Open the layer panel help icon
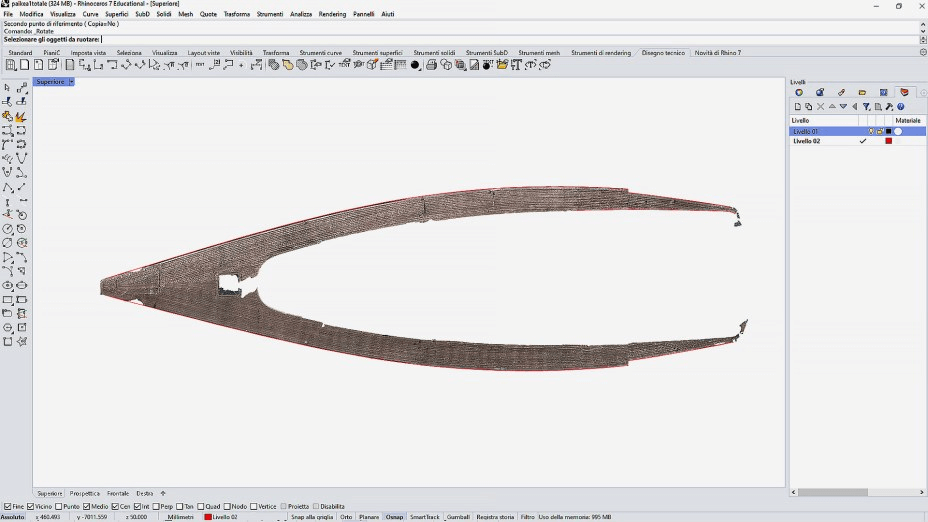The image size is (928, 522). coord(900,106)
